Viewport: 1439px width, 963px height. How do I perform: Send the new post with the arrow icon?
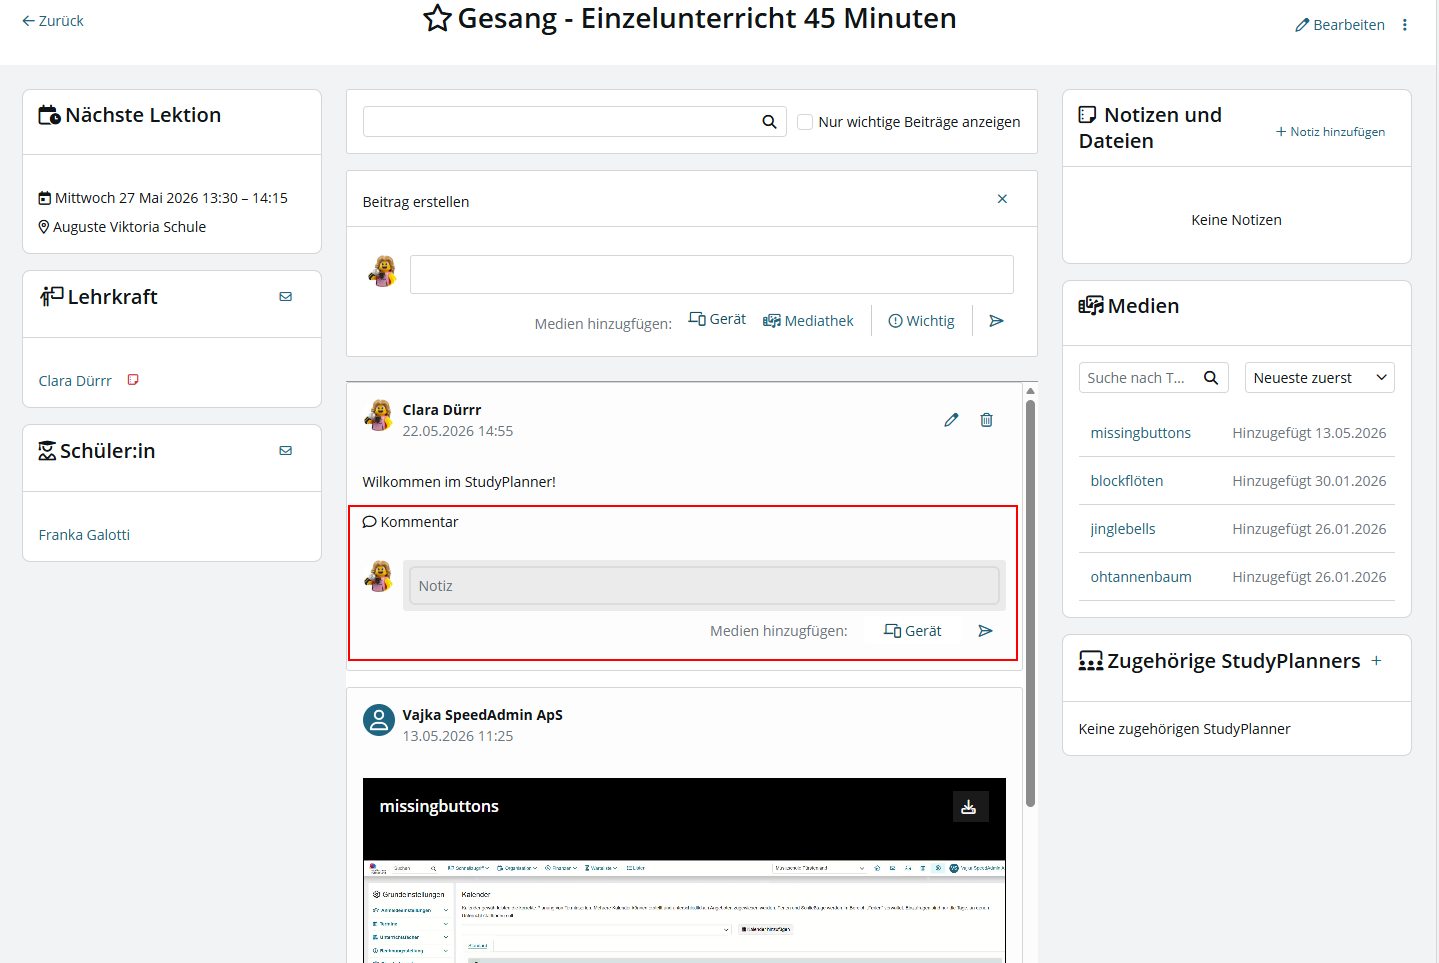point(996,321)
